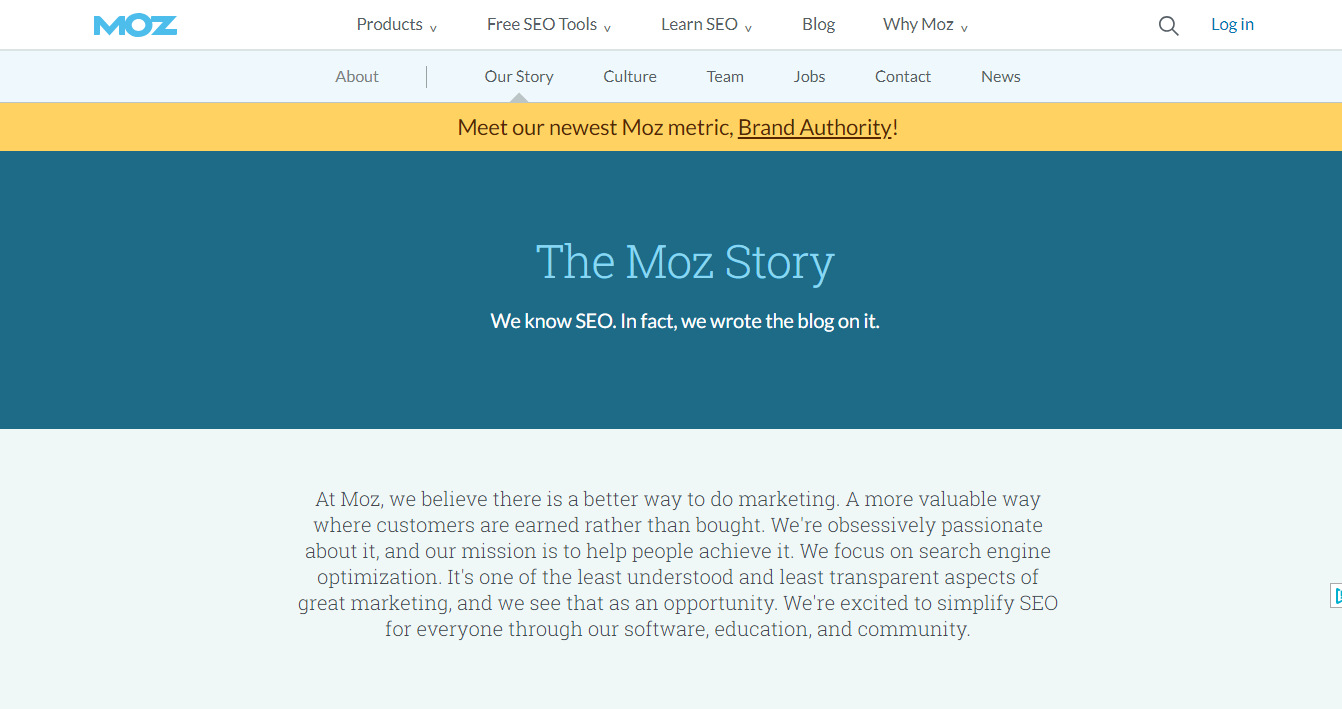Select the Our Story tab
This screenshot has width=1342, height=709.
click(x=518, y=76)
